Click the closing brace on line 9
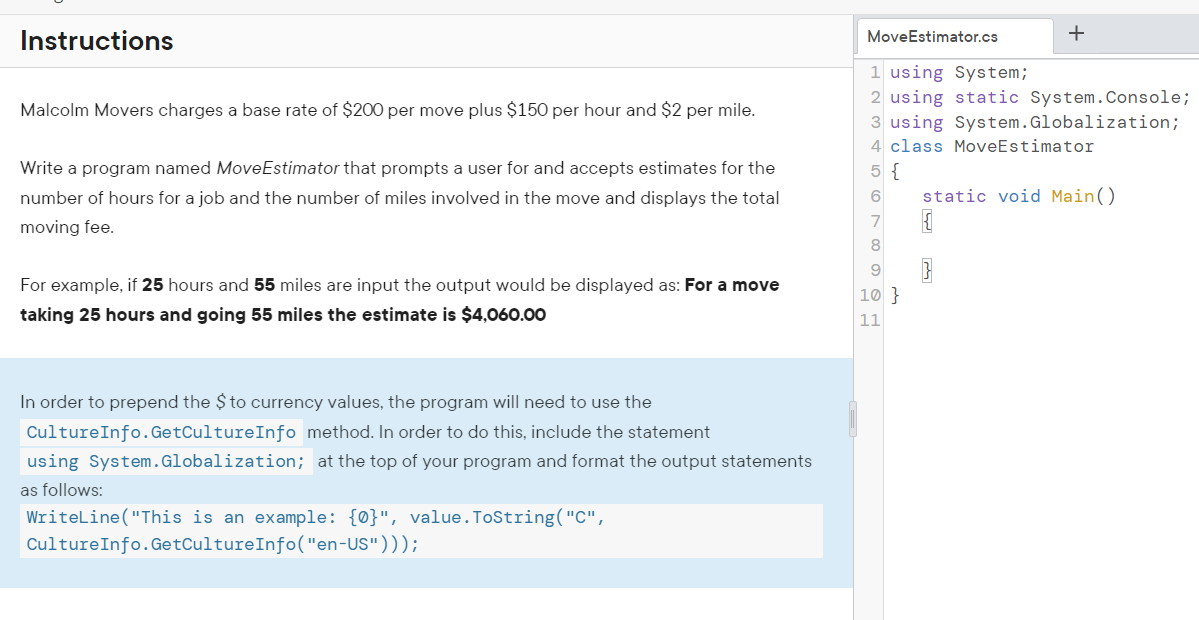1199x620 pixels. pos(926,270)
